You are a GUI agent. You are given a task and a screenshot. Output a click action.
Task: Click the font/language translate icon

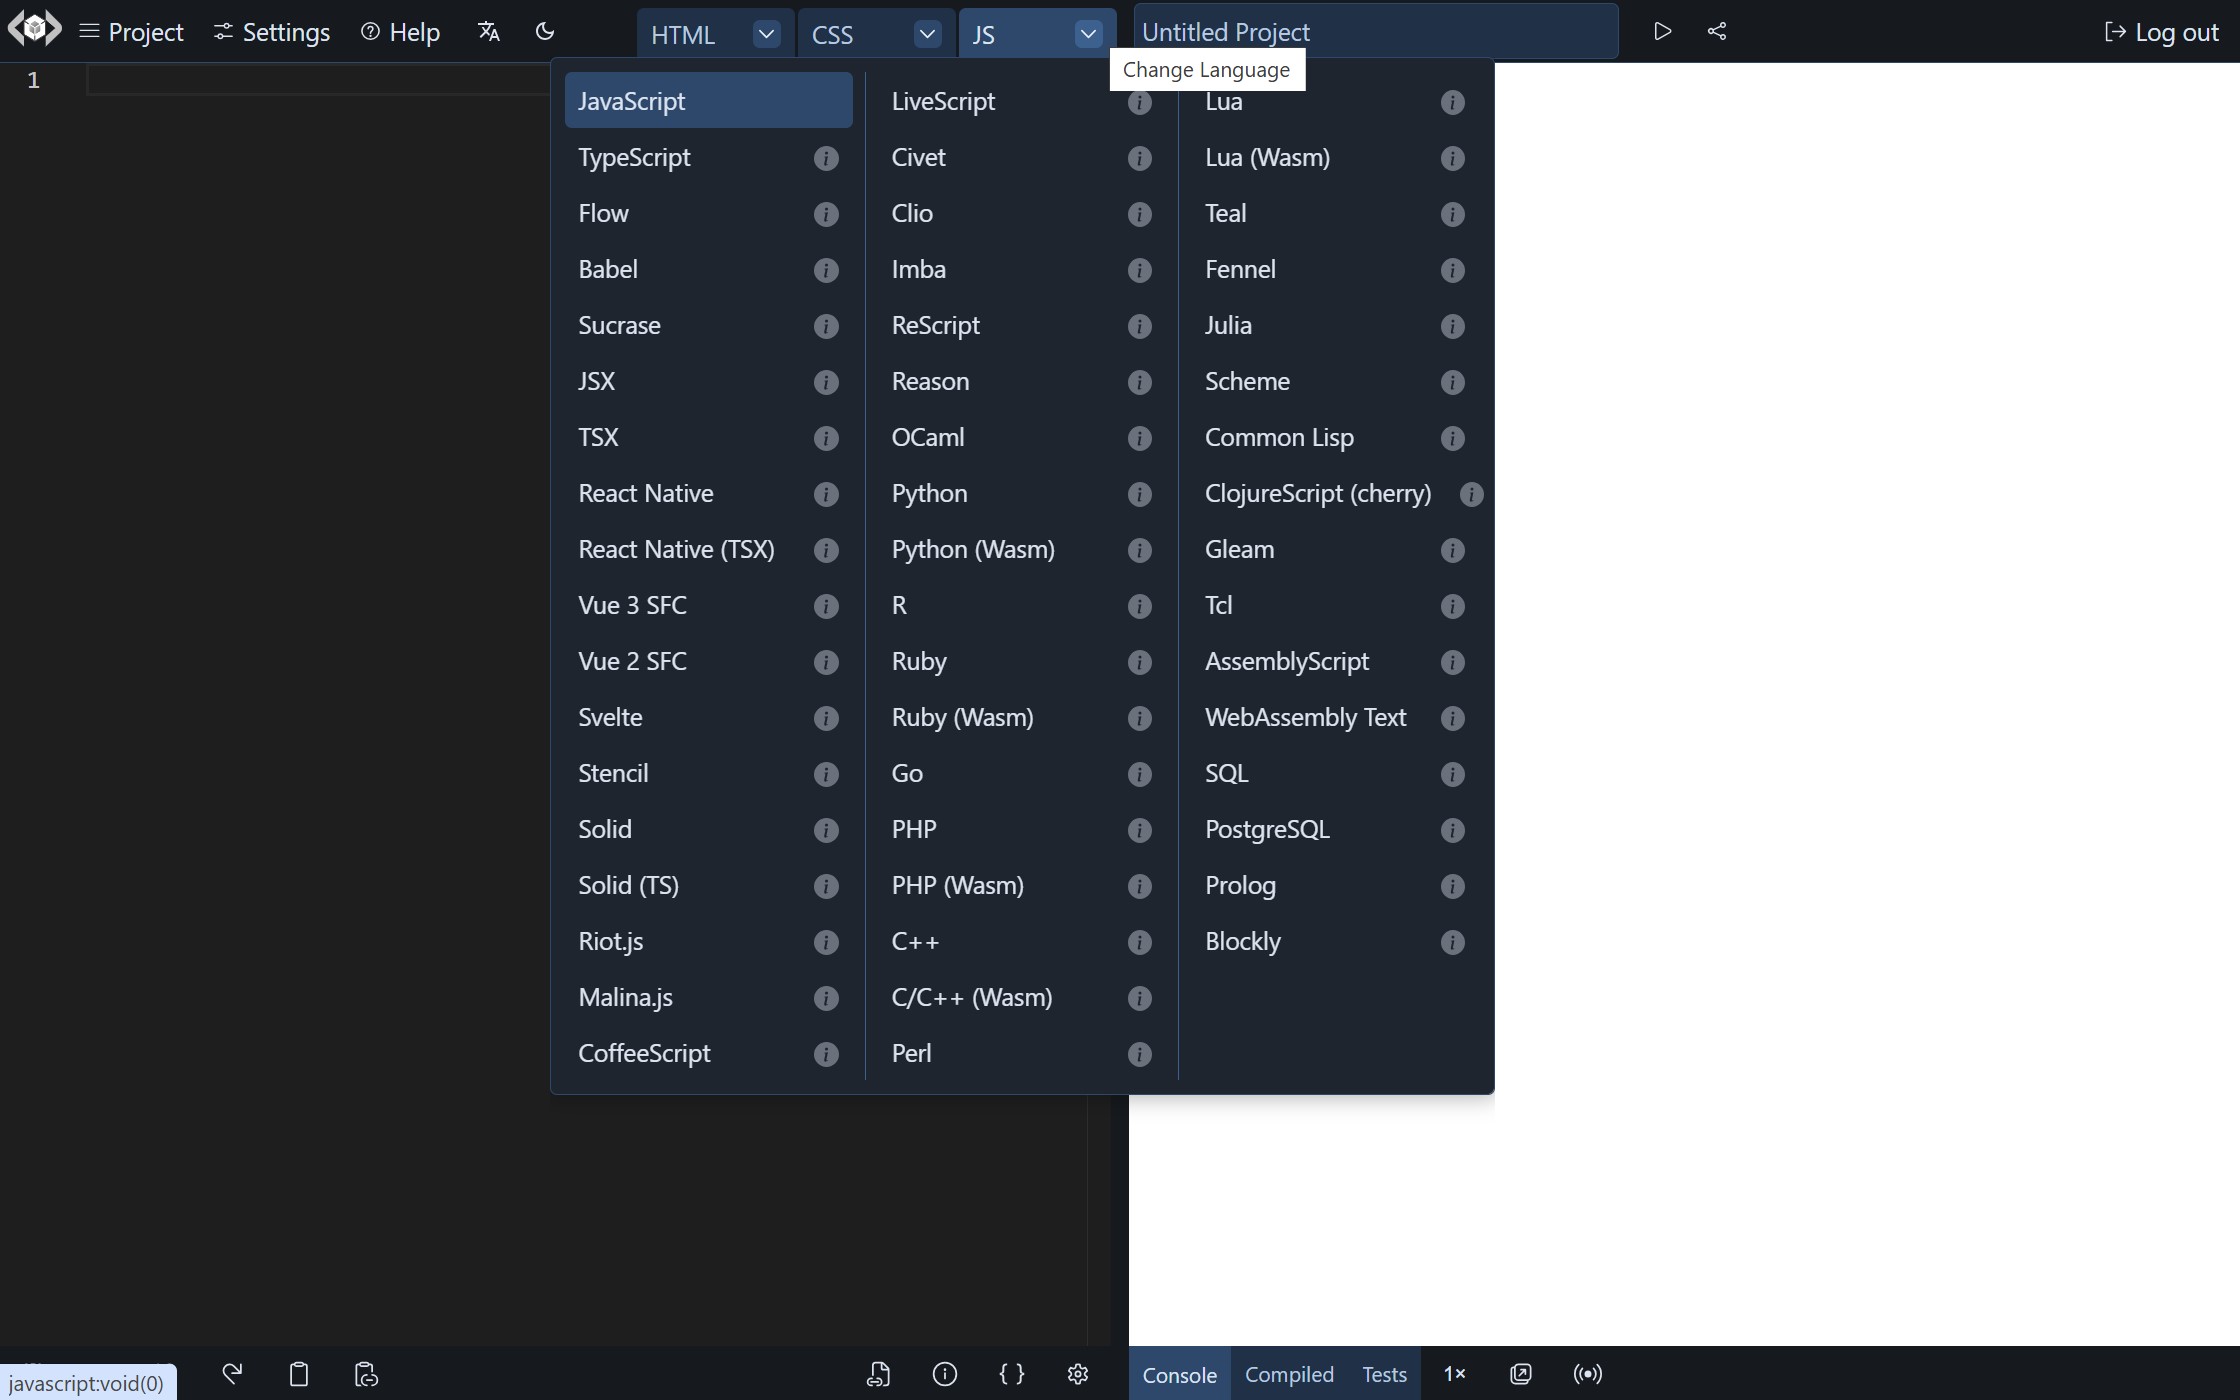[x=487, y=29]
